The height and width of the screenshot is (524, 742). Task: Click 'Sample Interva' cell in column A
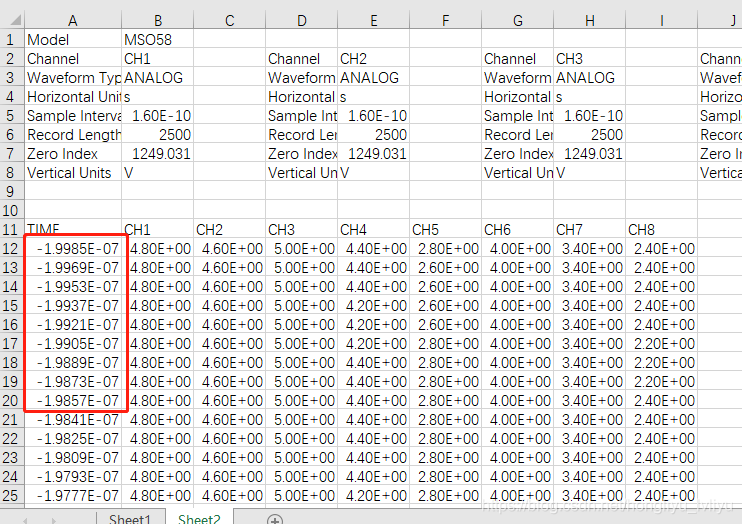[73, 115]
